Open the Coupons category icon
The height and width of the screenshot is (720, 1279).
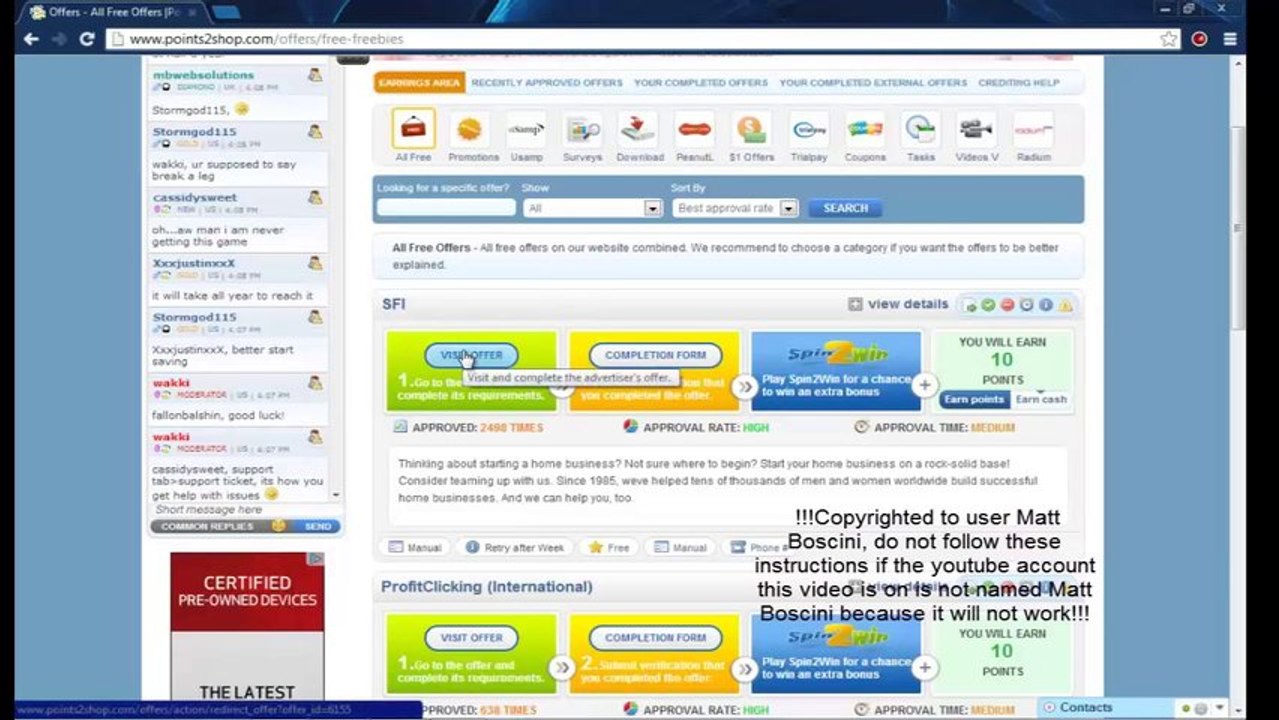(865, 130)
